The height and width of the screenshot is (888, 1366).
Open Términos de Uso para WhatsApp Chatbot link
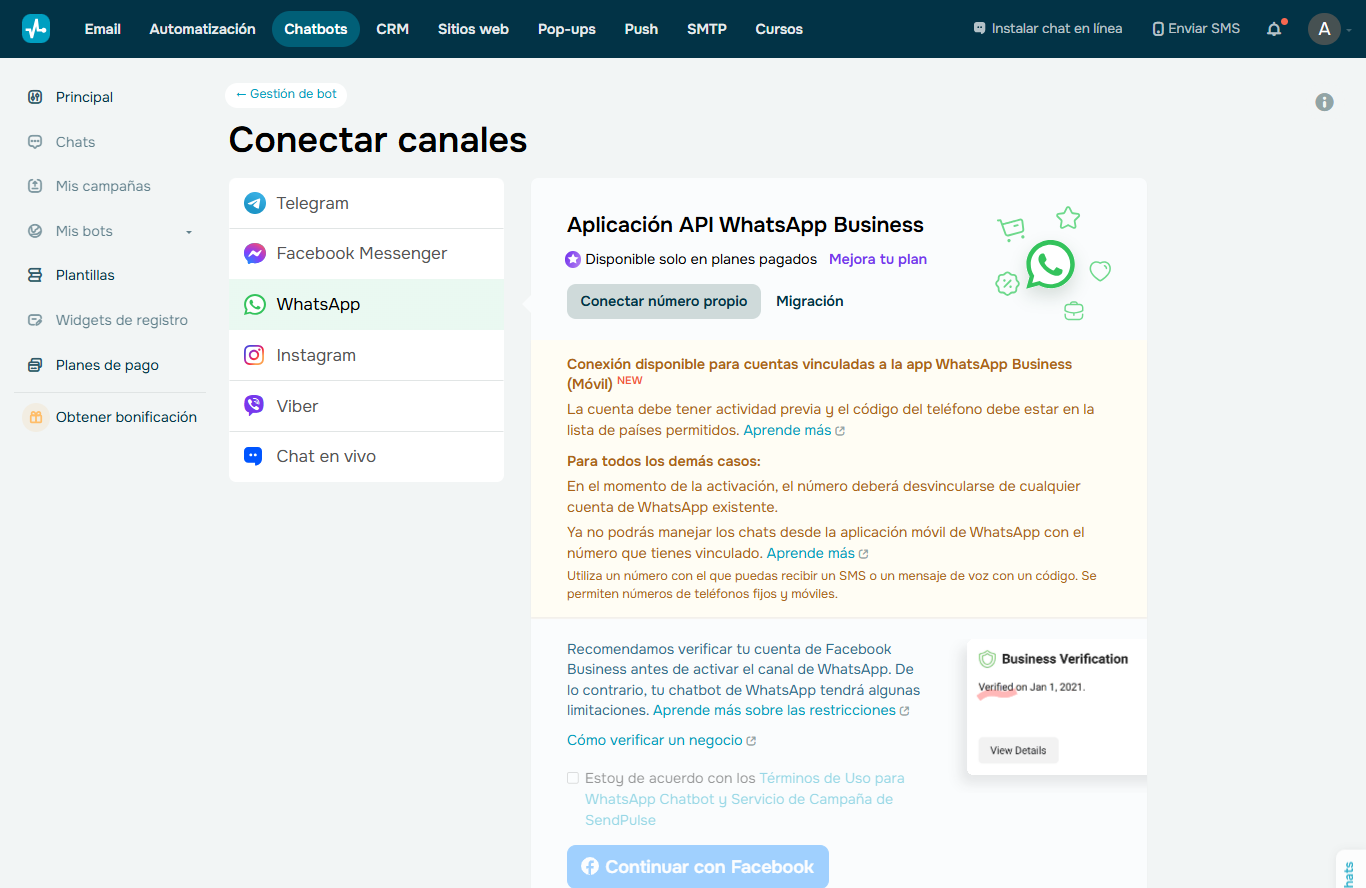pos(745,799)
